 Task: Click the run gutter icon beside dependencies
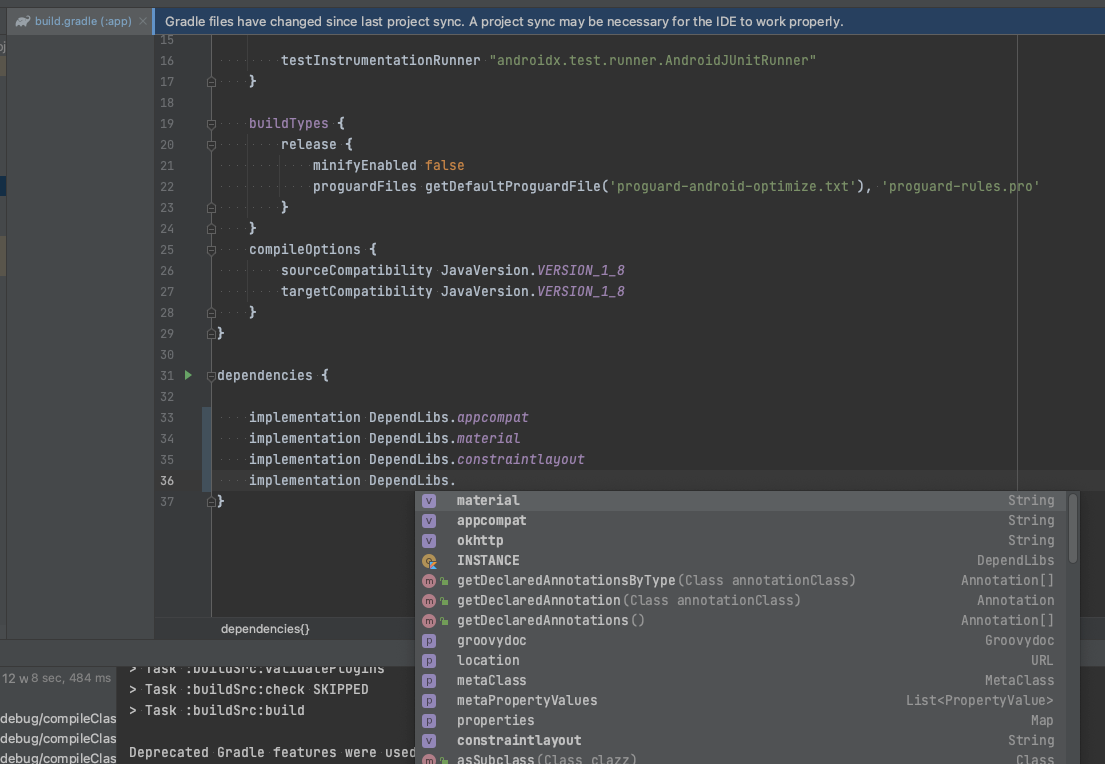pyautogui.click(x=188, y=375)
